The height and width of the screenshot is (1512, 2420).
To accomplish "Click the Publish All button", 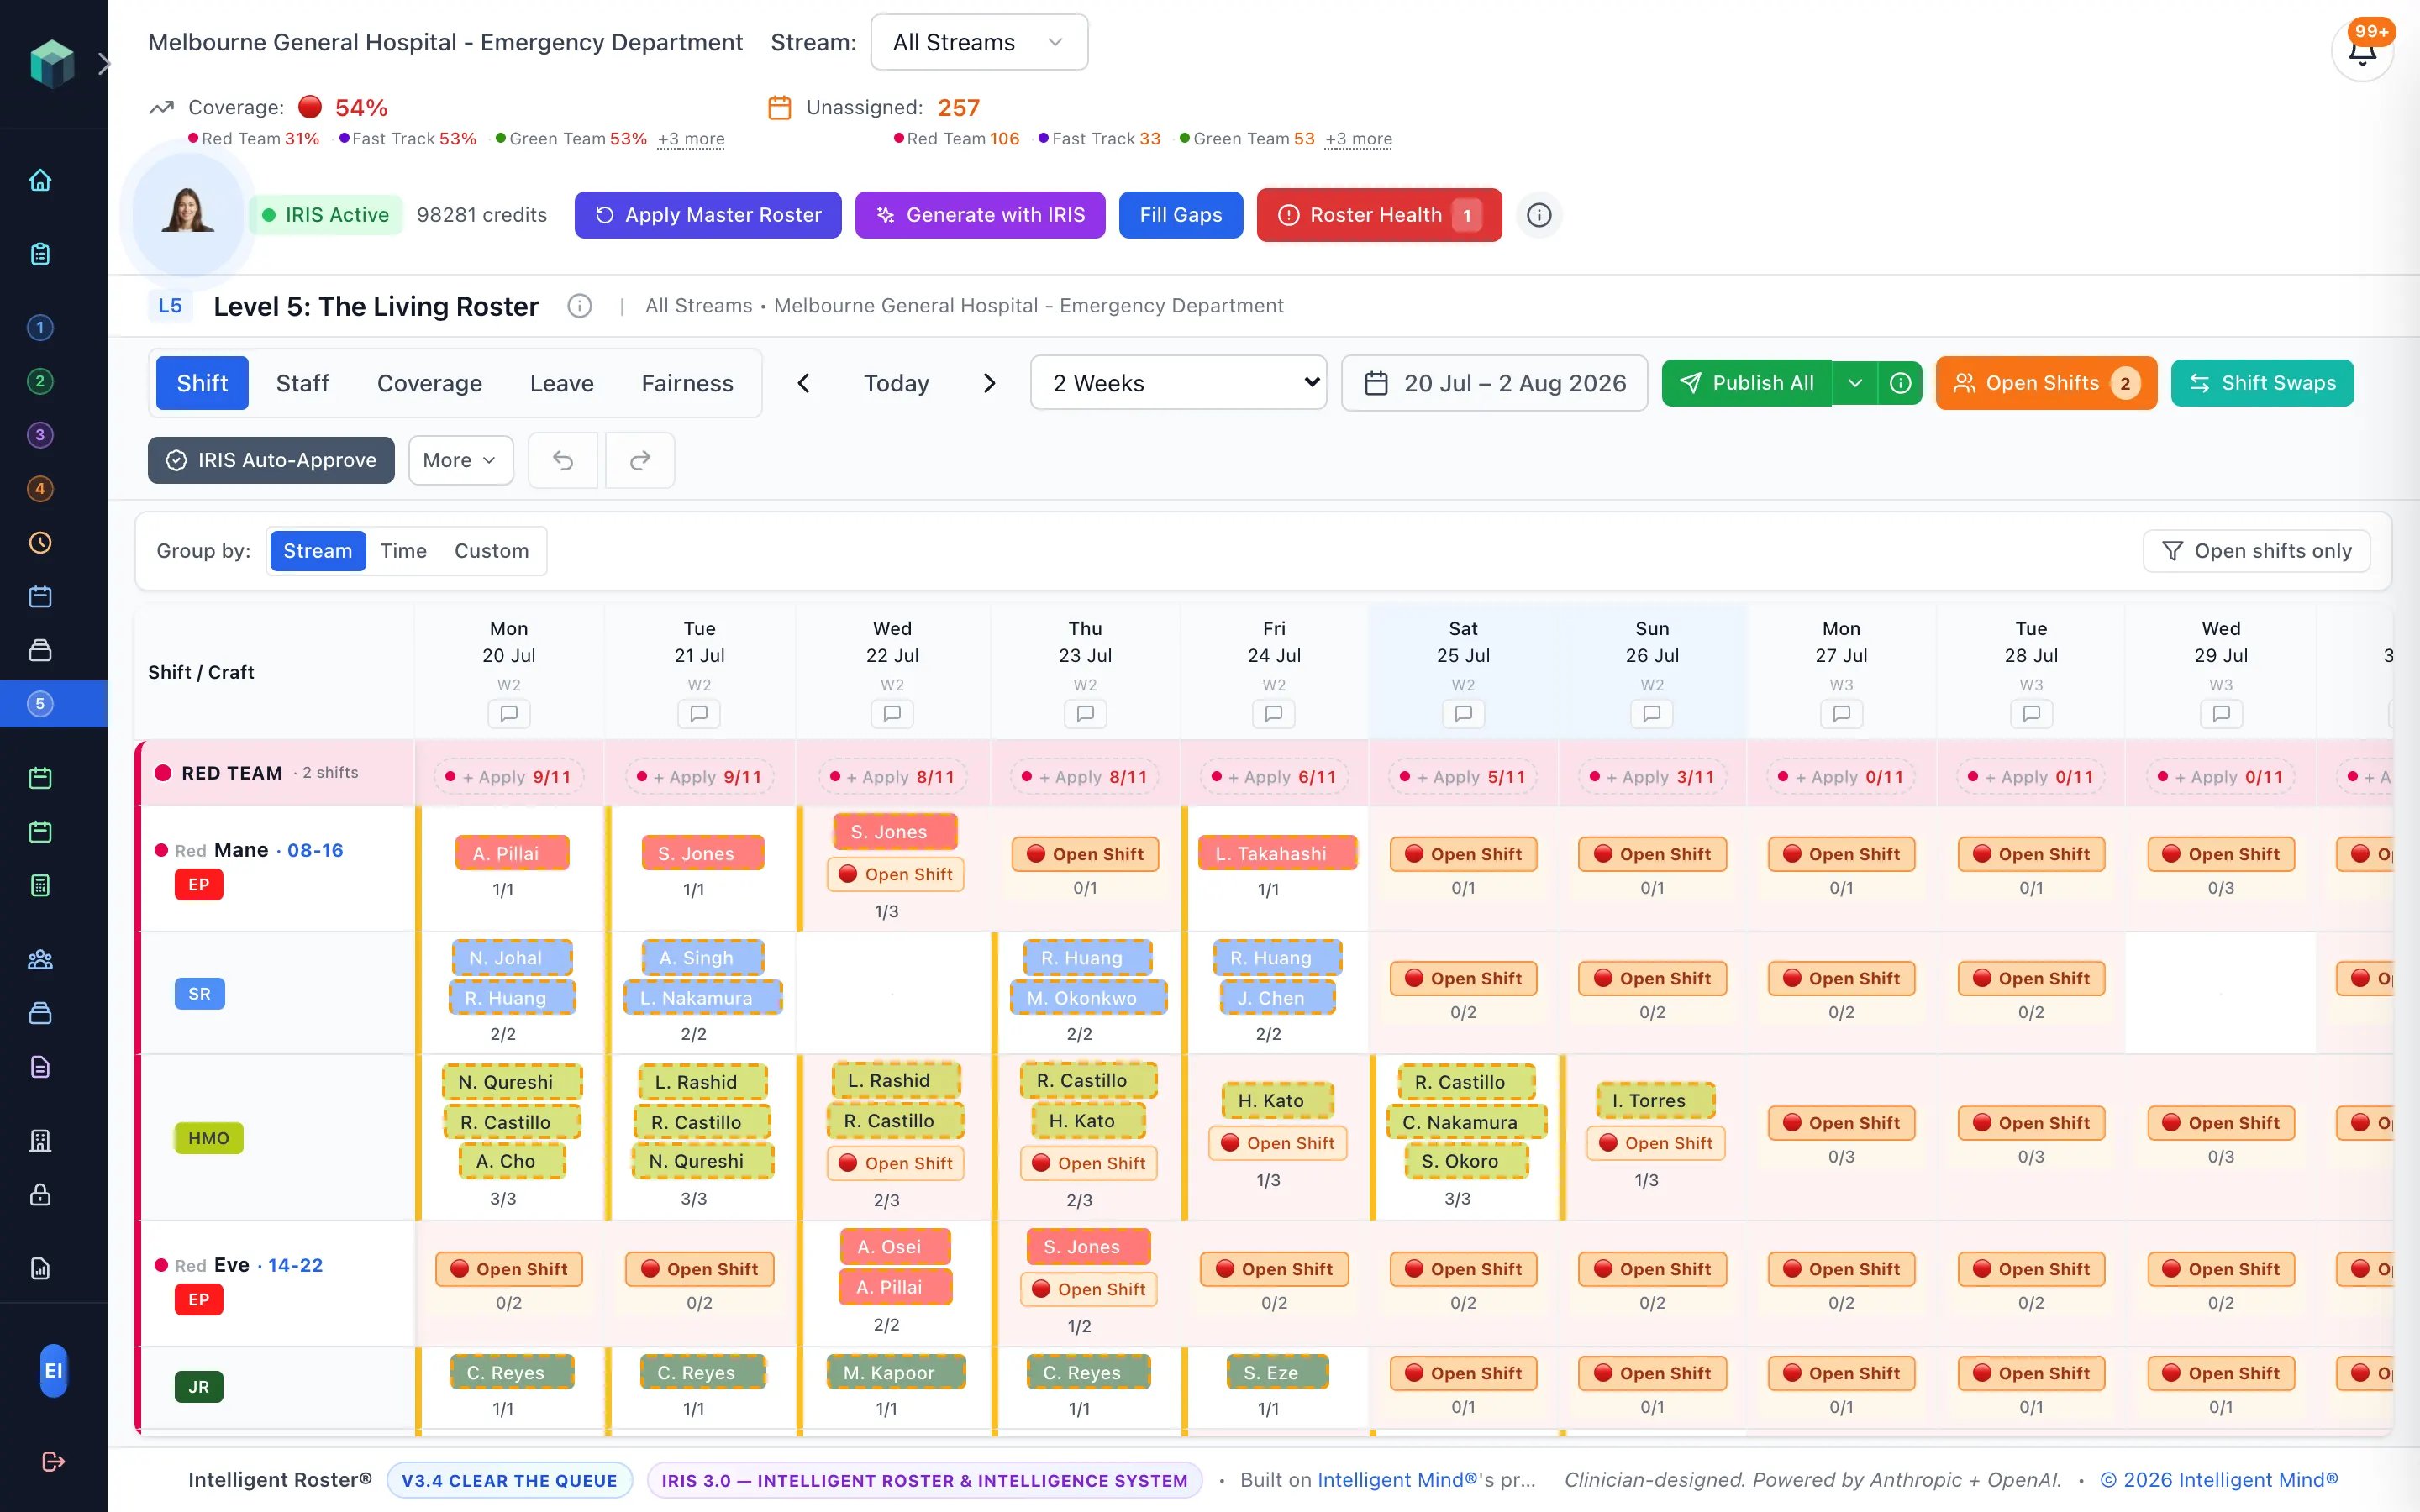I will [x=1747, y=383].
